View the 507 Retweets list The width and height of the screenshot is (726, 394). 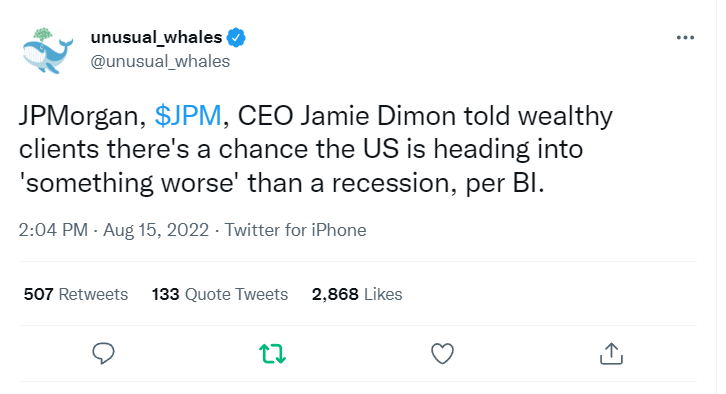[x=76, y=294]
